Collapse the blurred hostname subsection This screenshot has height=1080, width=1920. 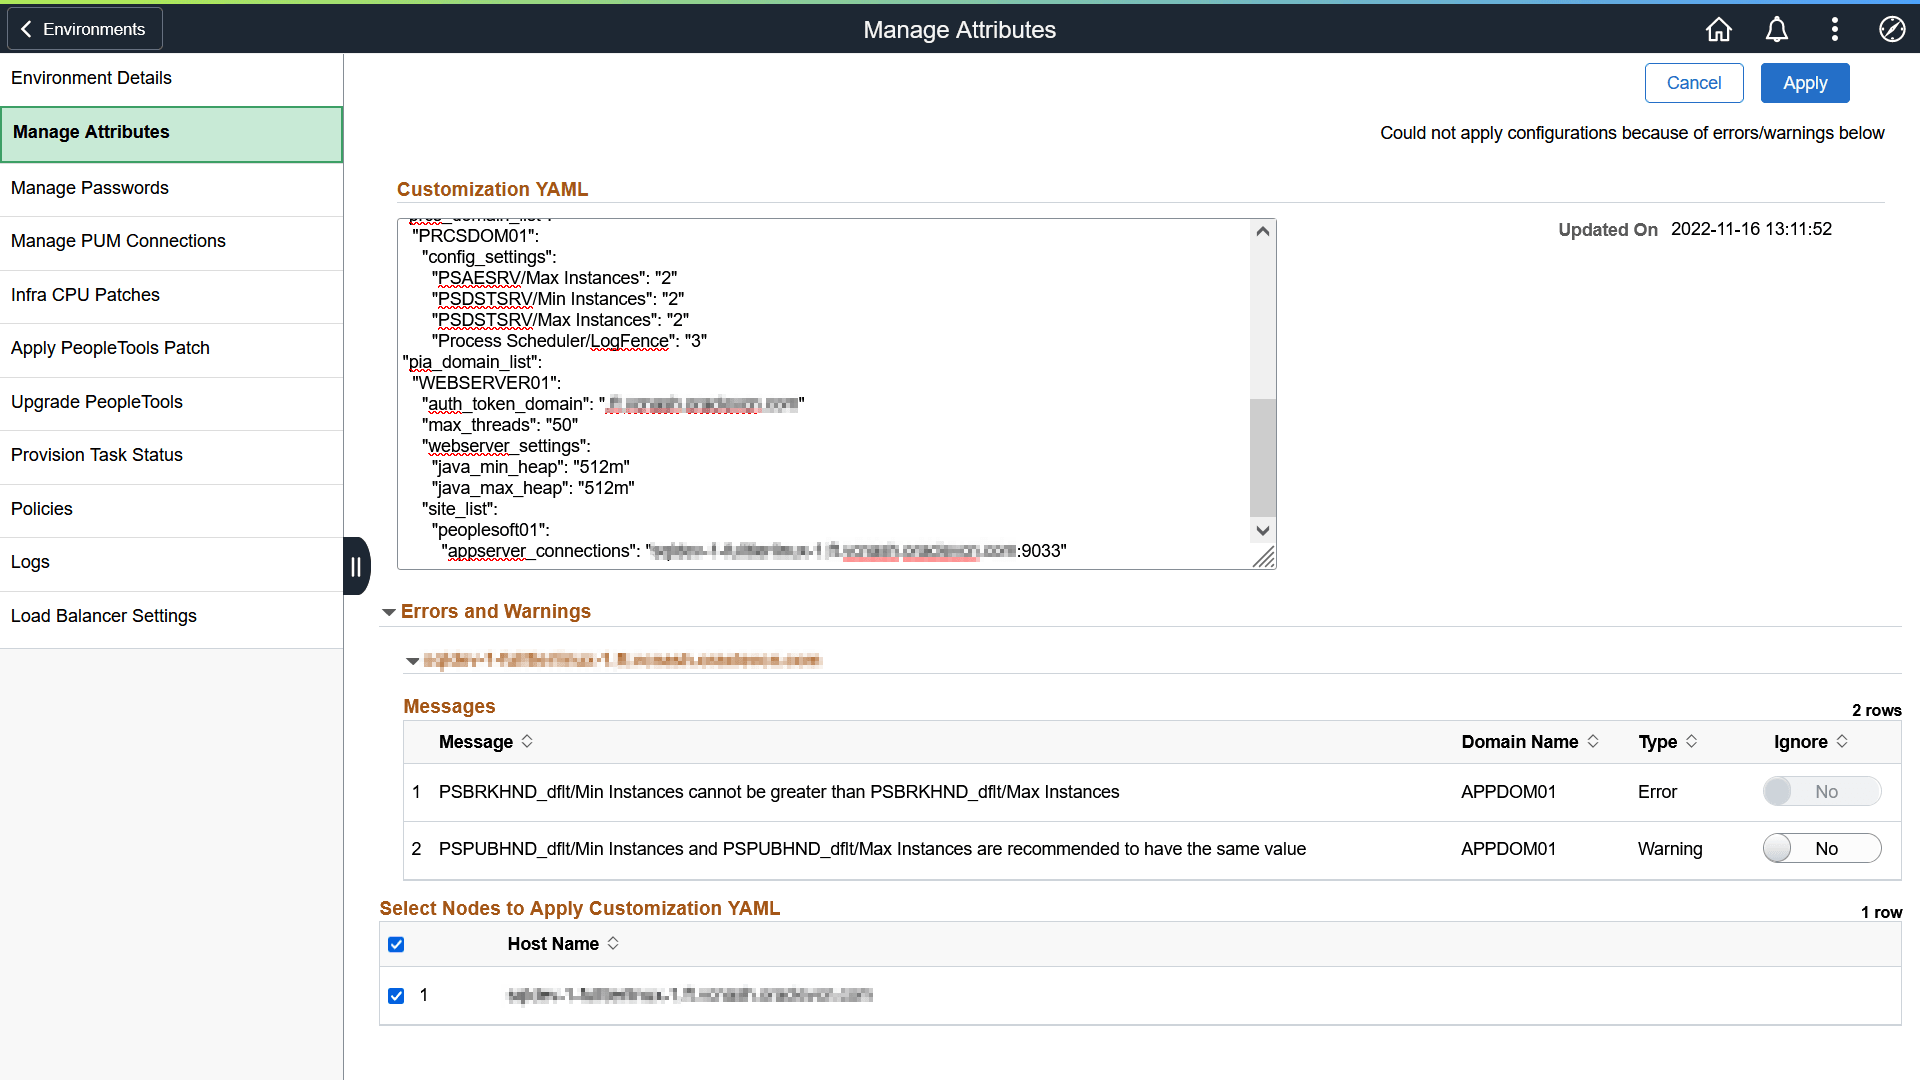tap(412, 660)
